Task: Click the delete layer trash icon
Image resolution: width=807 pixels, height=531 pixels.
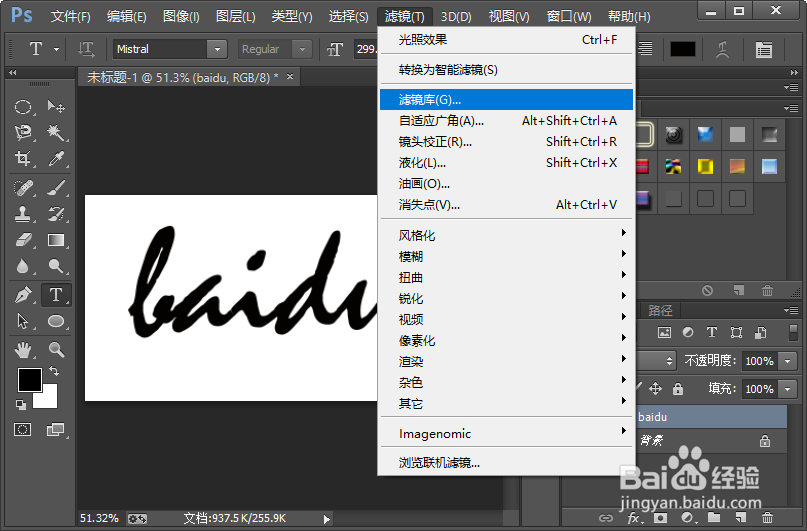Action: [767, 517]
